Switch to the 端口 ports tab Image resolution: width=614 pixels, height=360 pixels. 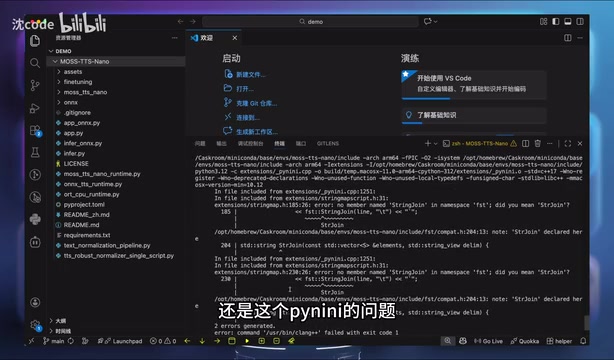coord(301,143)
